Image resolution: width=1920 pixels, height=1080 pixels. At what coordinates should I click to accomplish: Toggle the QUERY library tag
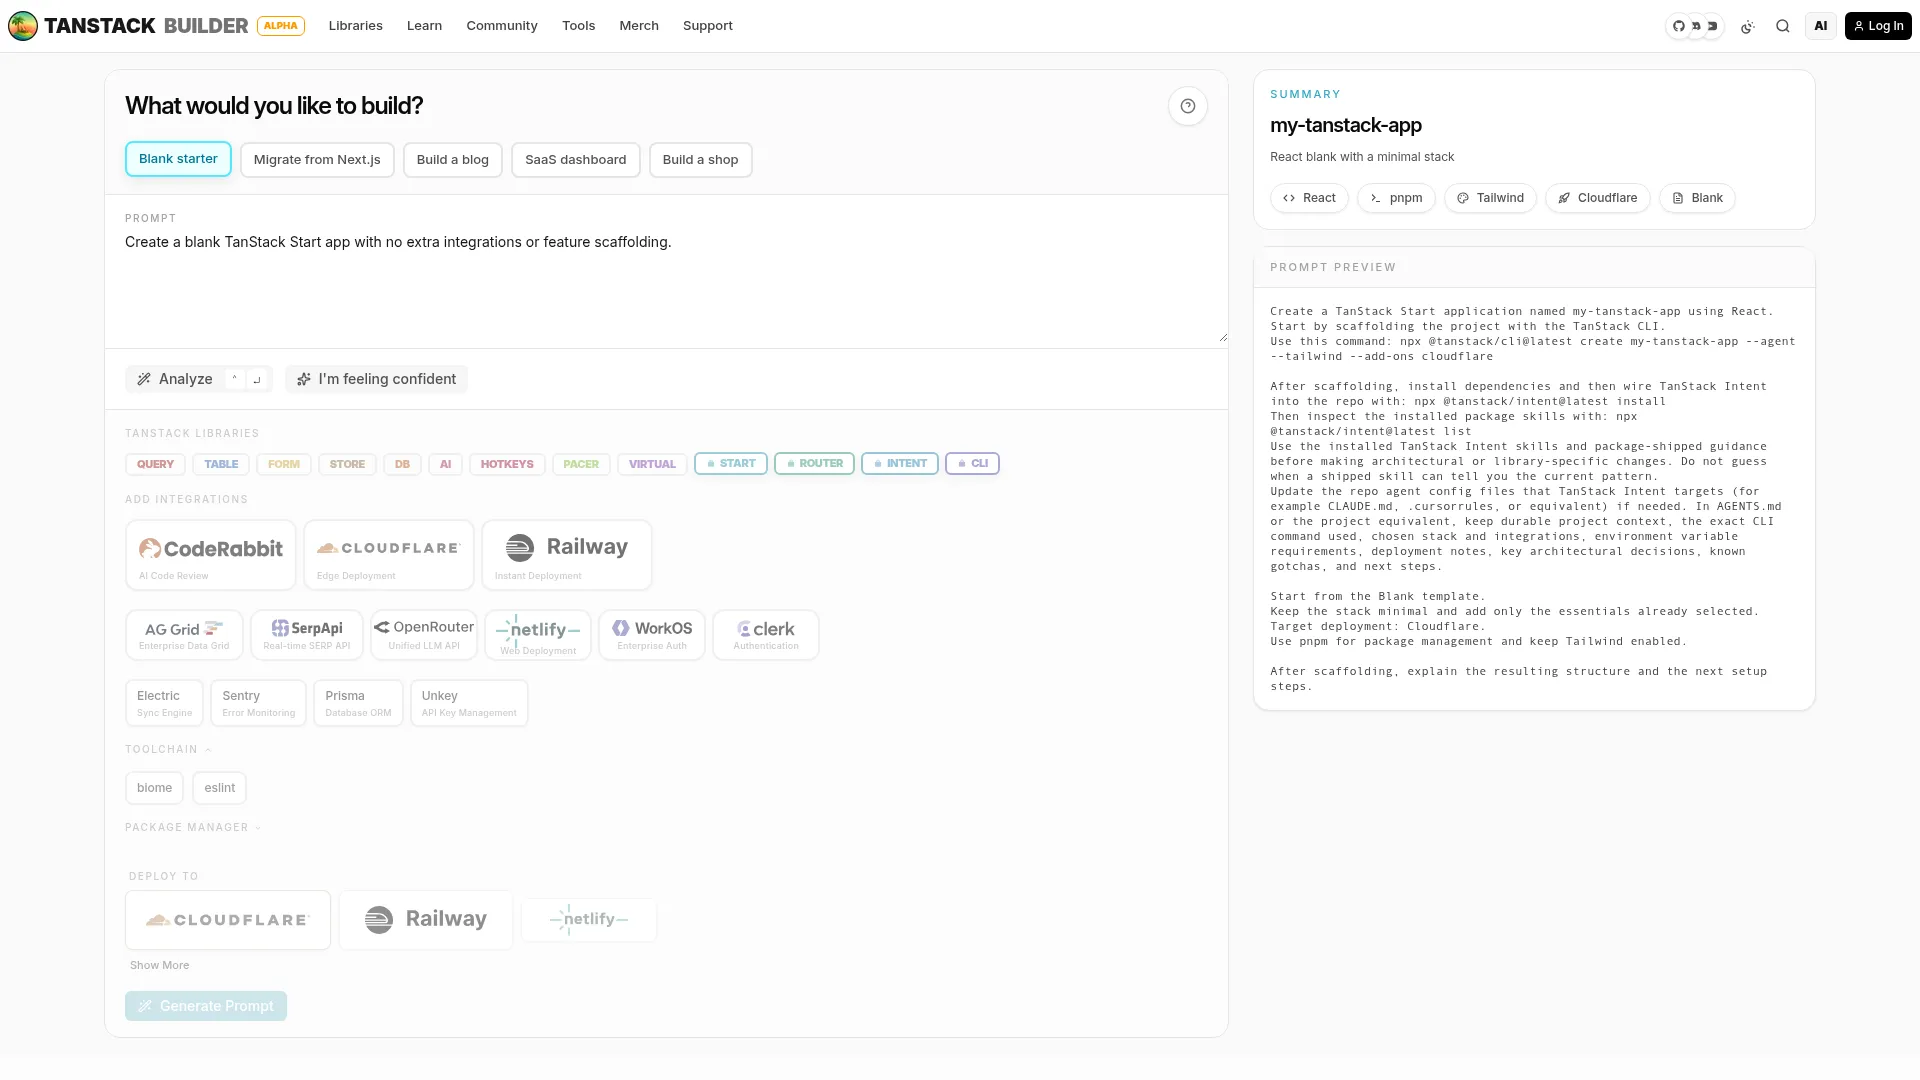[x=155, y=464]
